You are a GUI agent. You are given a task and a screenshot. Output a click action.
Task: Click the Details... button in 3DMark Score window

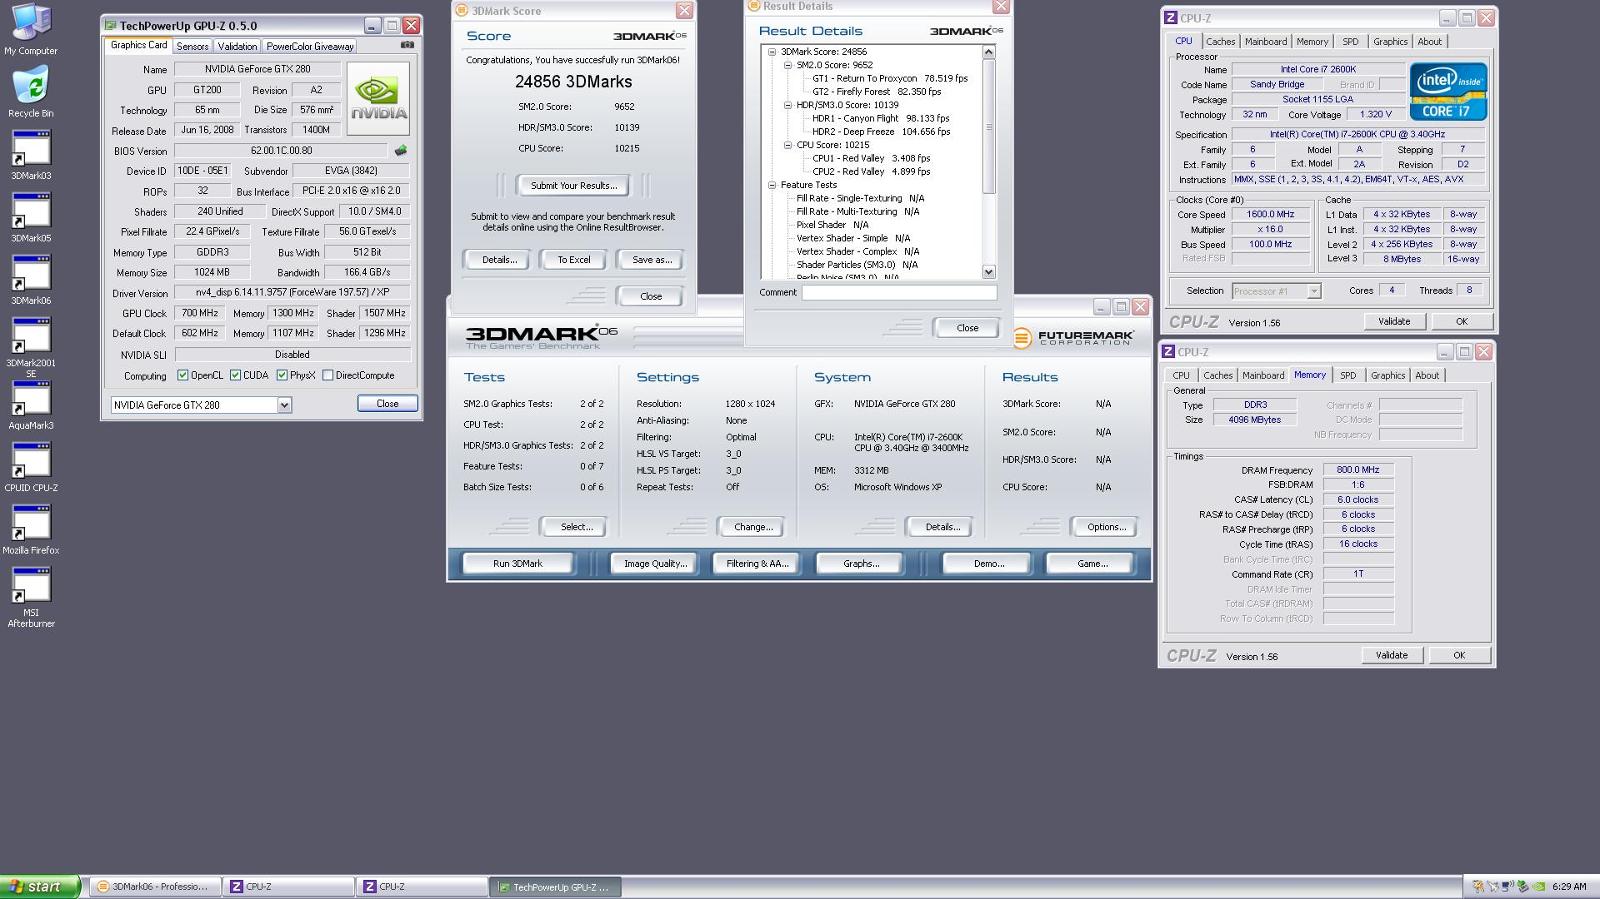point(499,260)
